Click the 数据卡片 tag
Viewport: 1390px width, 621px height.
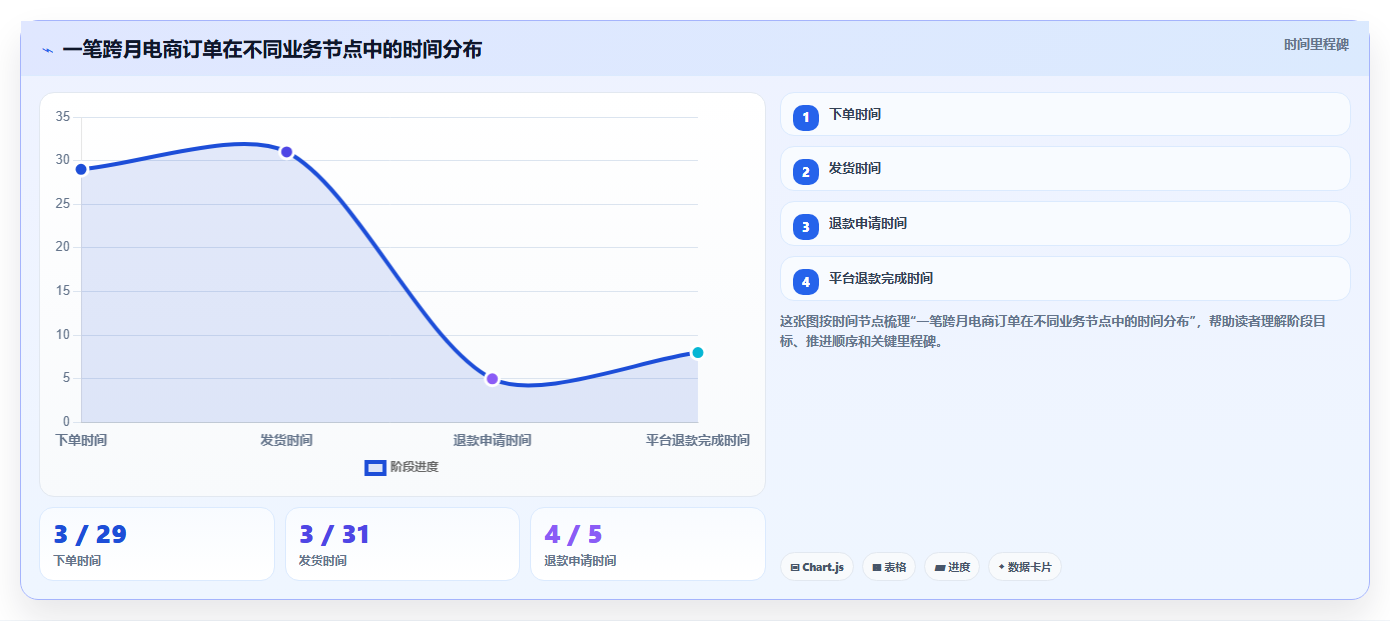pyautogui.click(x=1025, y=567)
